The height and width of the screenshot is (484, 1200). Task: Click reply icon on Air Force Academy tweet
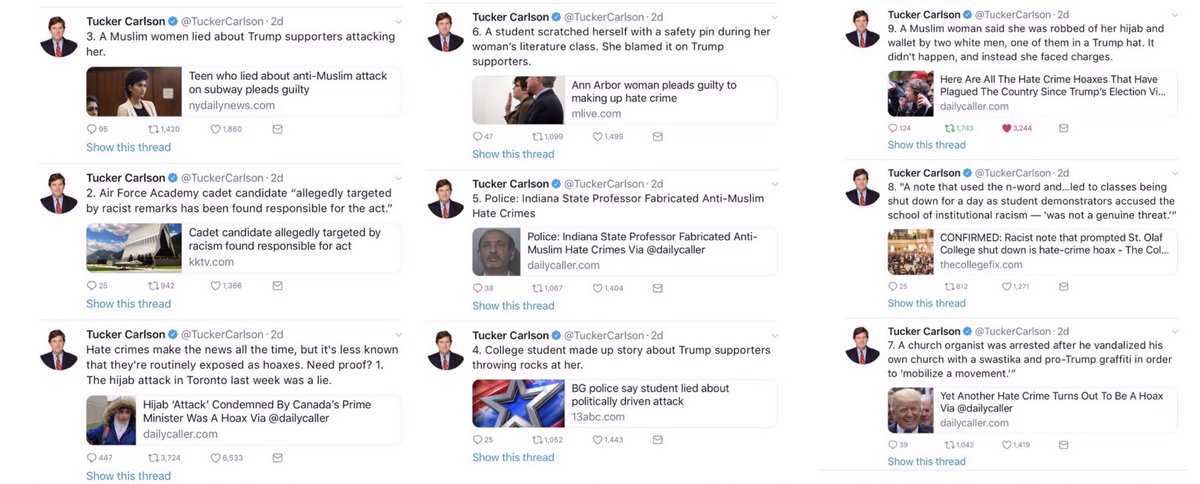point(92,286)
